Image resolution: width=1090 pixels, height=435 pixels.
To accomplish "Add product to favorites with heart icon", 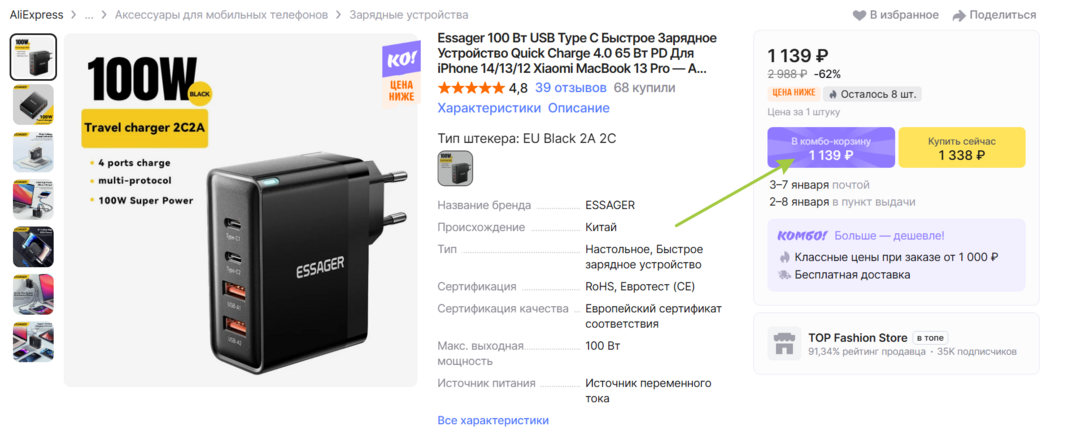I will pyautogui.click(x=859, y=15).
